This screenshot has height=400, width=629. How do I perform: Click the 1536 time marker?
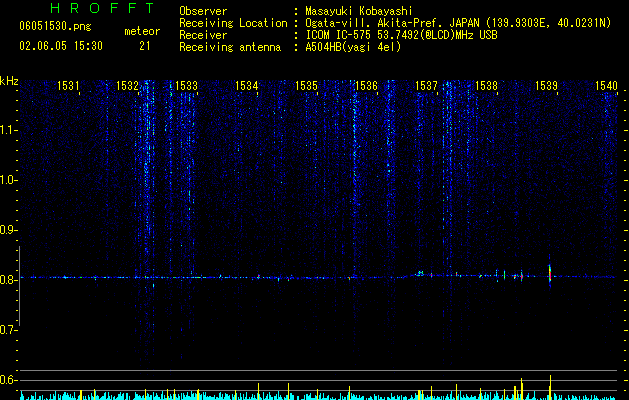click(366, 85)
